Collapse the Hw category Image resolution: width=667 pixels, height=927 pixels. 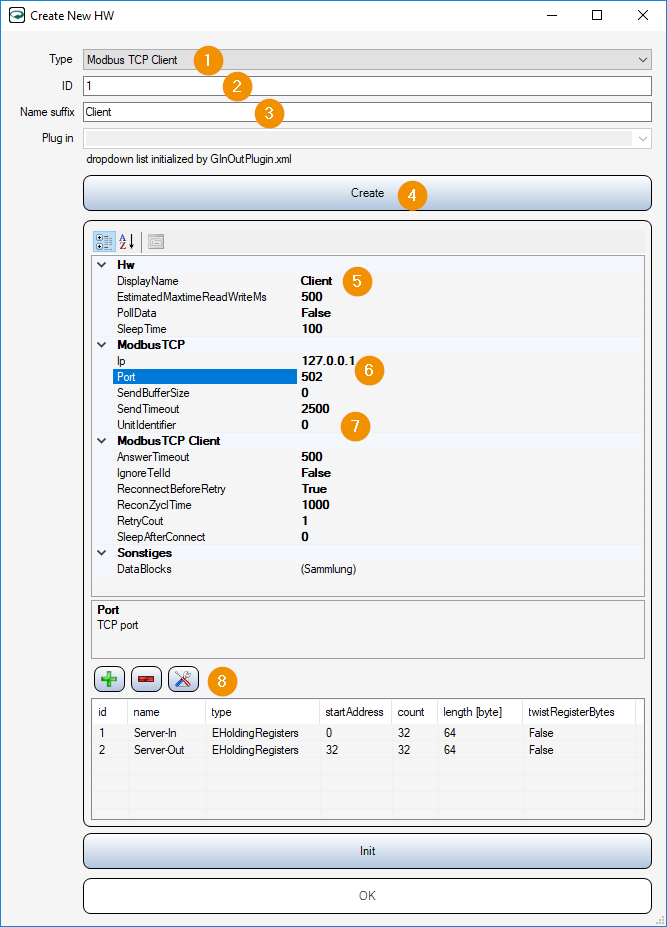pos(102,265)
